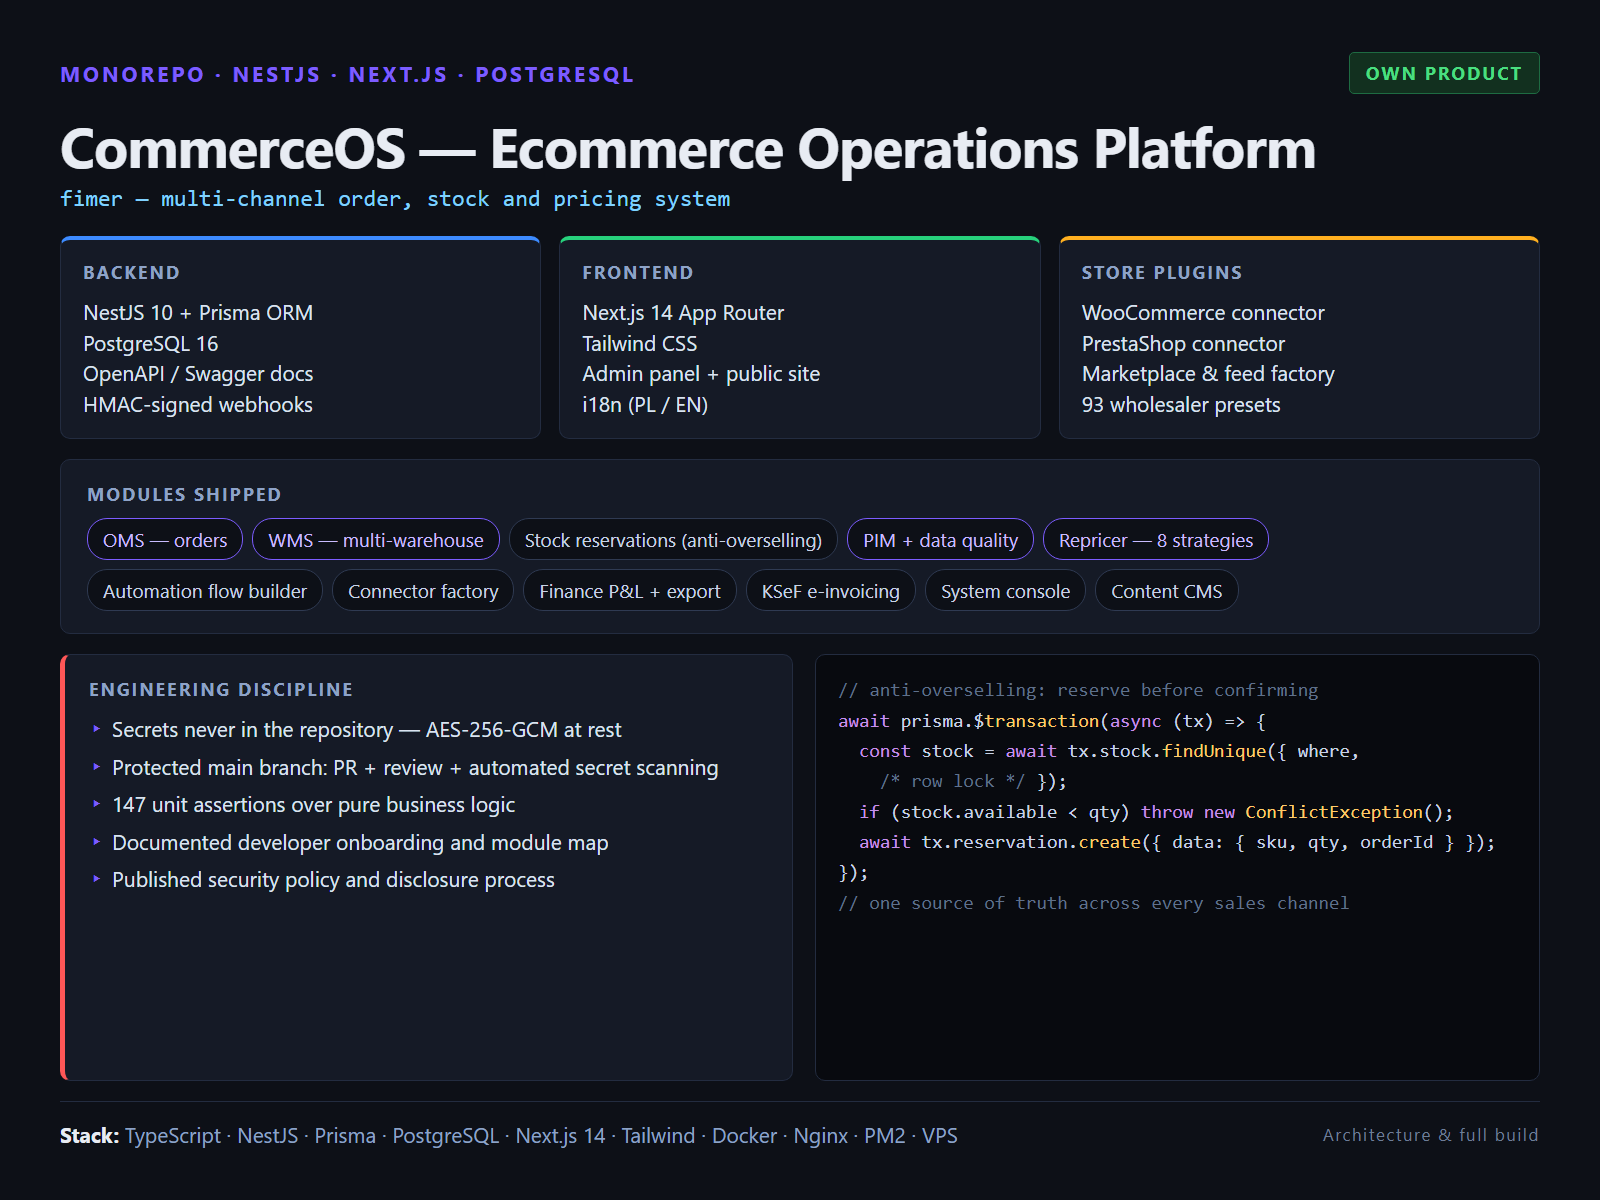Click the code line throwing ConflictException
1600x1200 pixels.
click(1156, 812)
